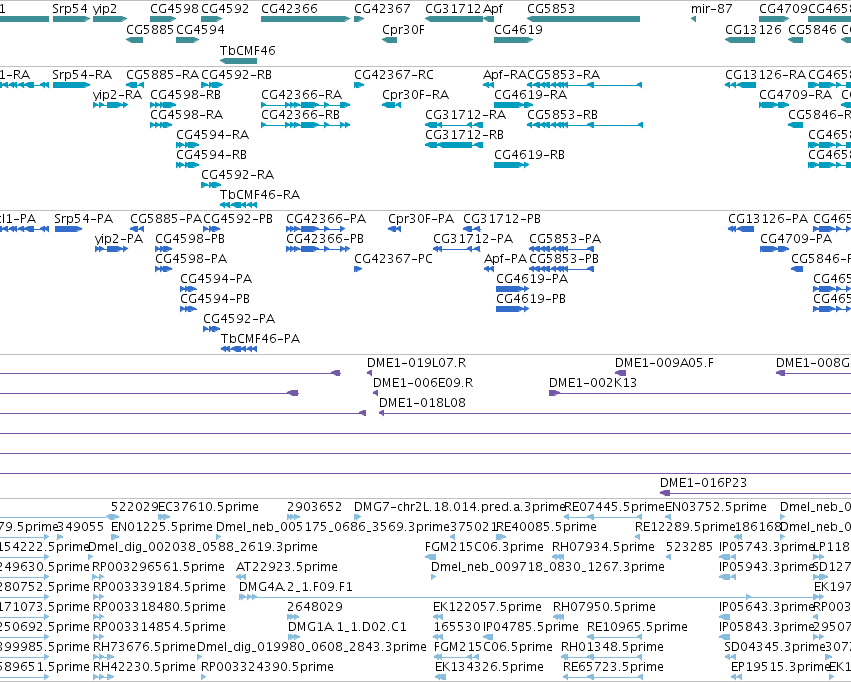
Task: Click the DMG1A.1_1.D02.C1 feature label
Action: [x=347, y=627]
